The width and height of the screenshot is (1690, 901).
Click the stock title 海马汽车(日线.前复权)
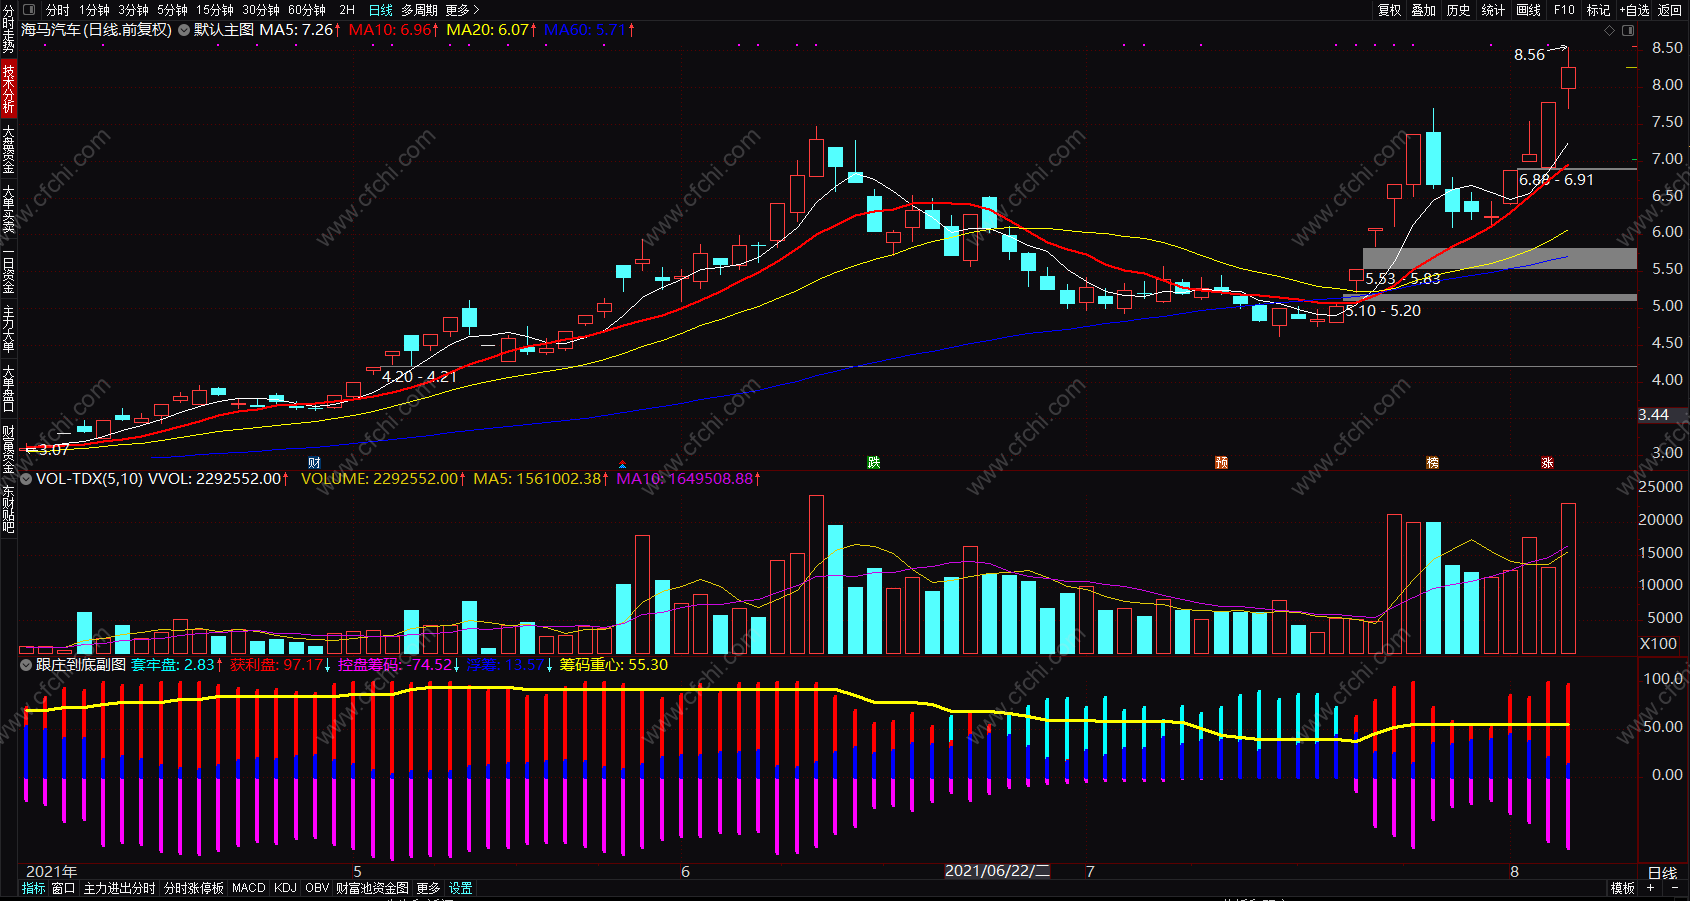[x=96, y=30]
